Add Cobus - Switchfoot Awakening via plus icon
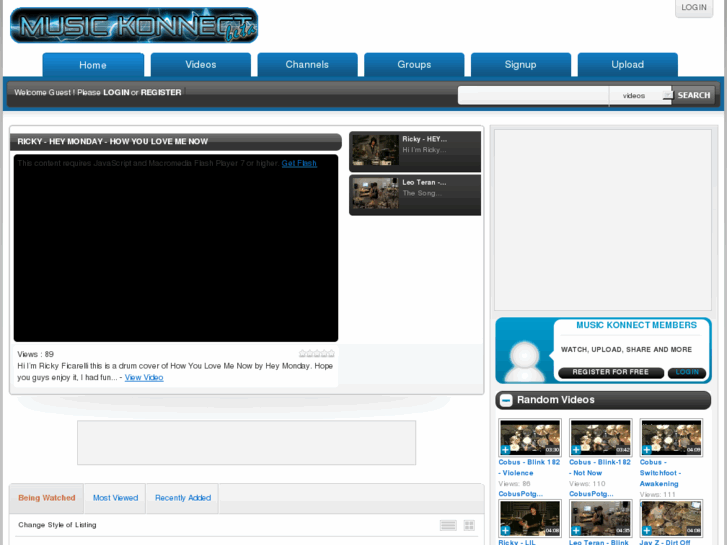Screen dimensions: 727x545 pos(647,449)
